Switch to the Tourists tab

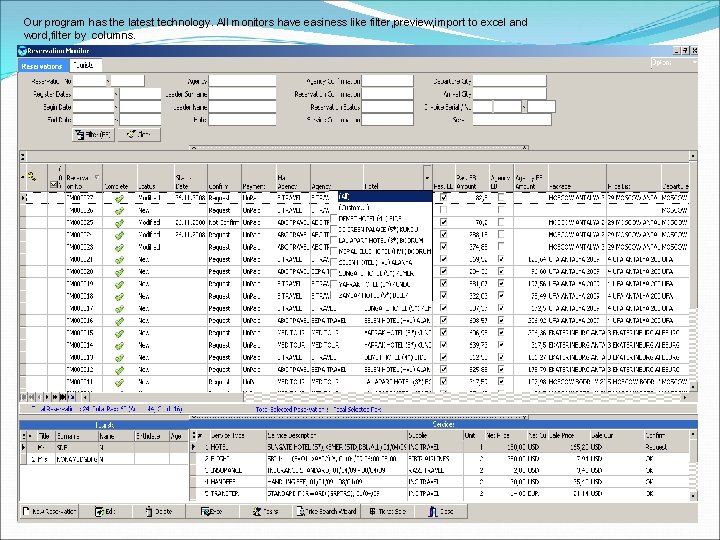[x=84, y=65]
